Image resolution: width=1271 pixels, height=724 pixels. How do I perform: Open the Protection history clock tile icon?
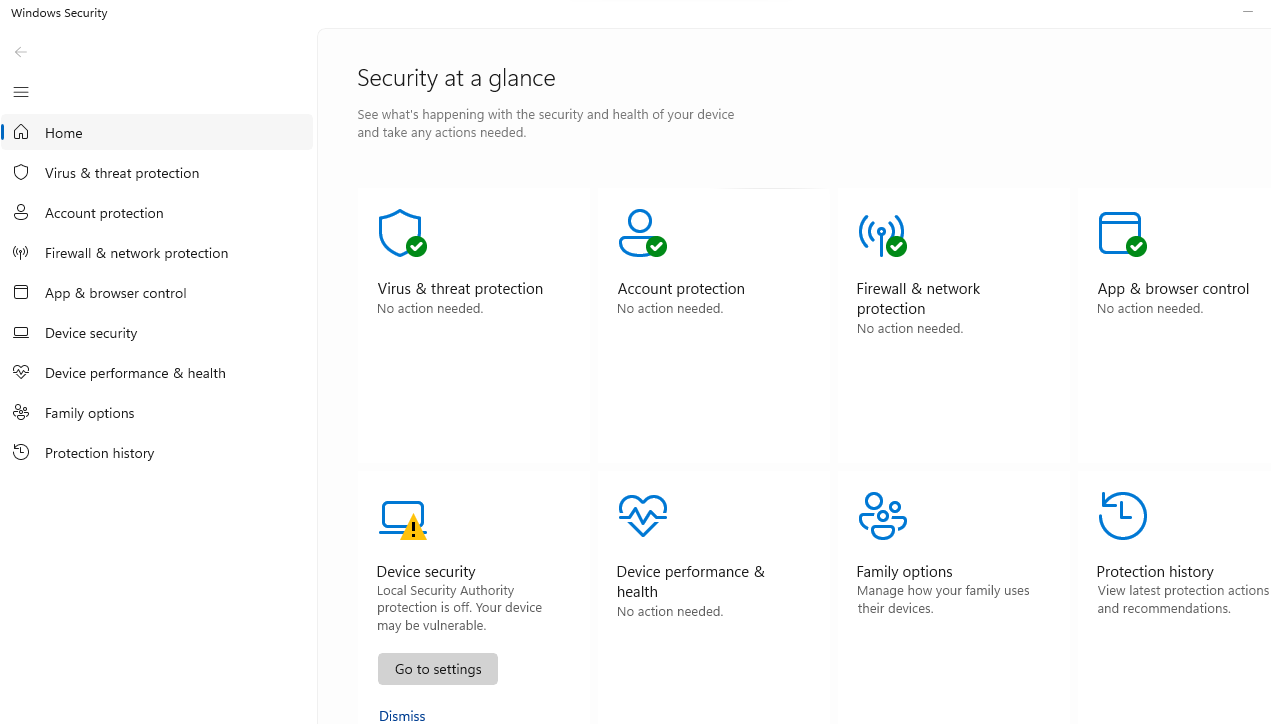[1122, 516]
